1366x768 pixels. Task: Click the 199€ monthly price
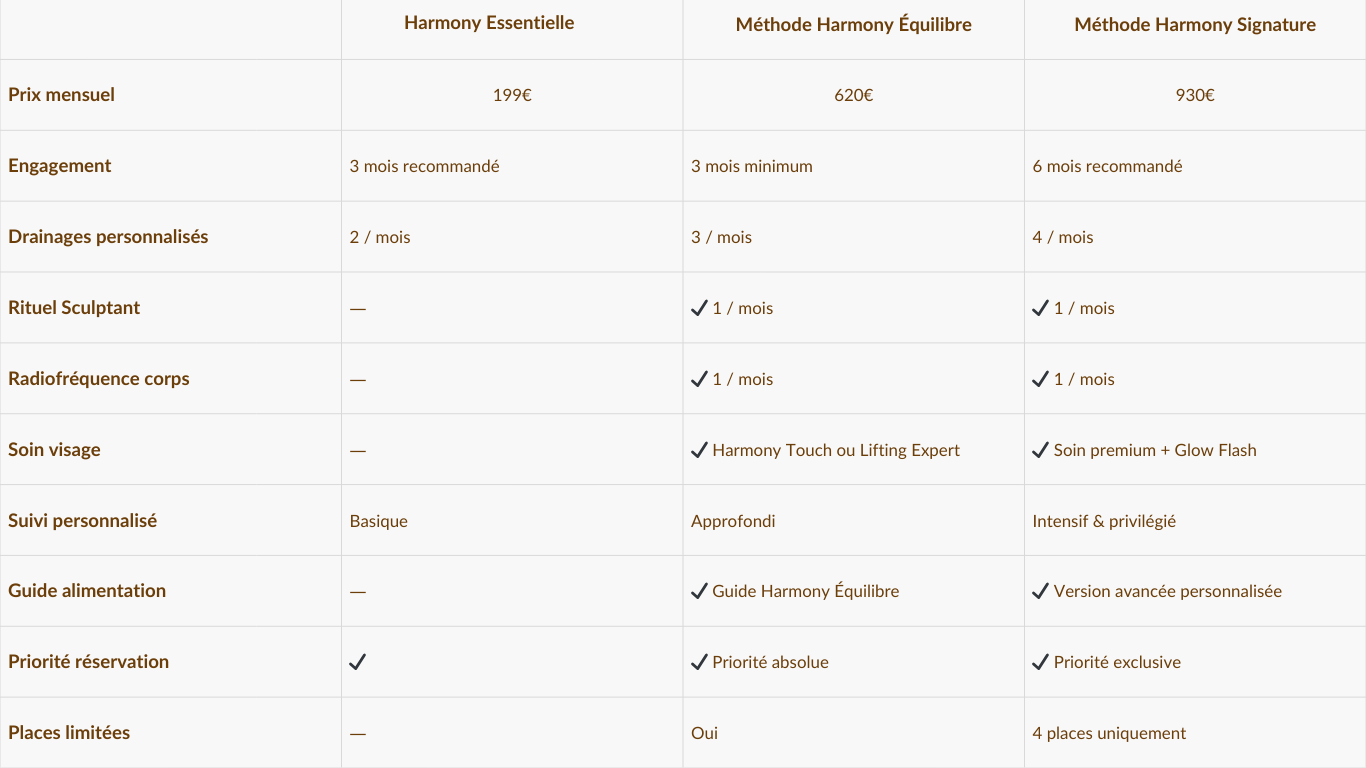[512, 95]
